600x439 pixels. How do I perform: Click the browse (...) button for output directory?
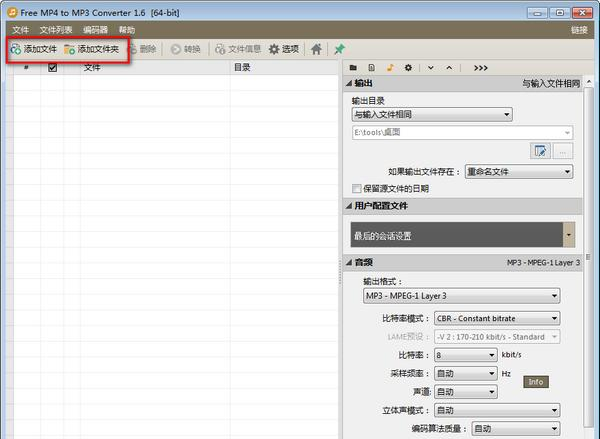562,151
